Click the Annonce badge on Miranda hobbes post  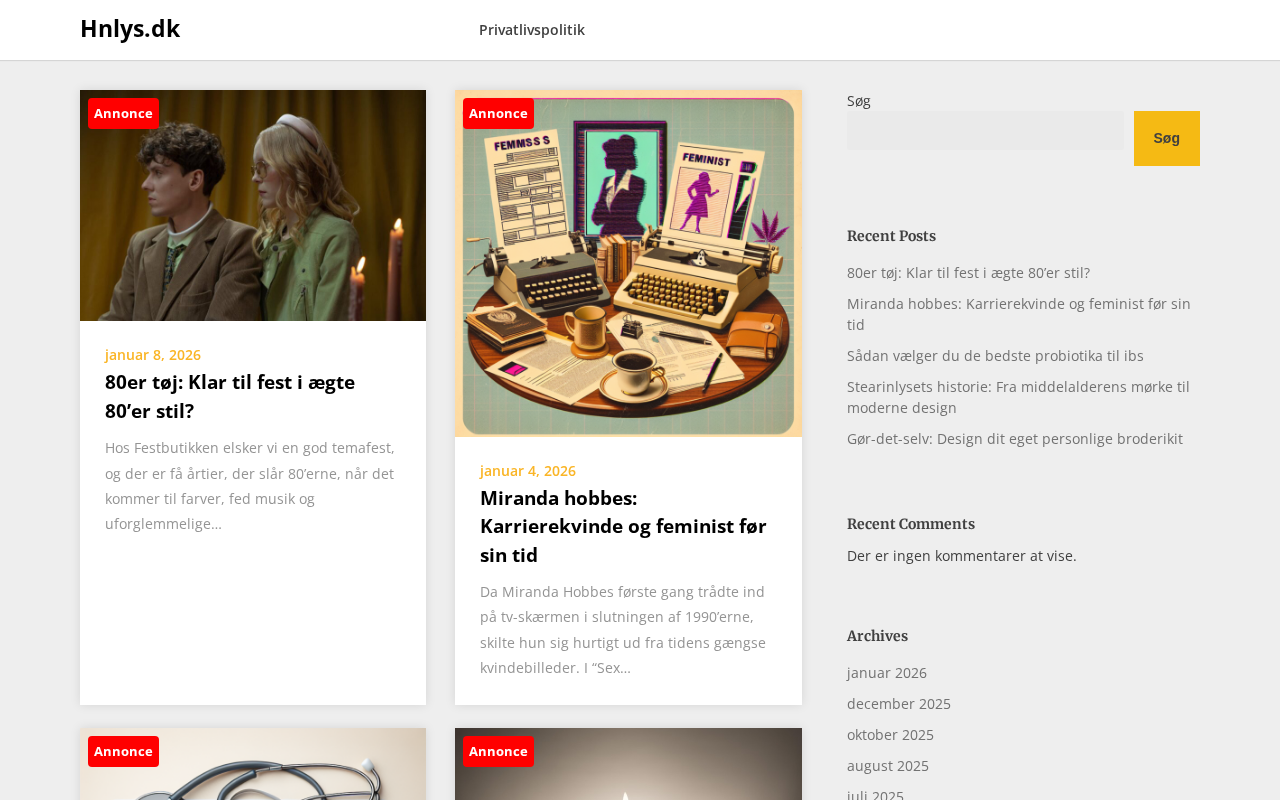(498, 113)
